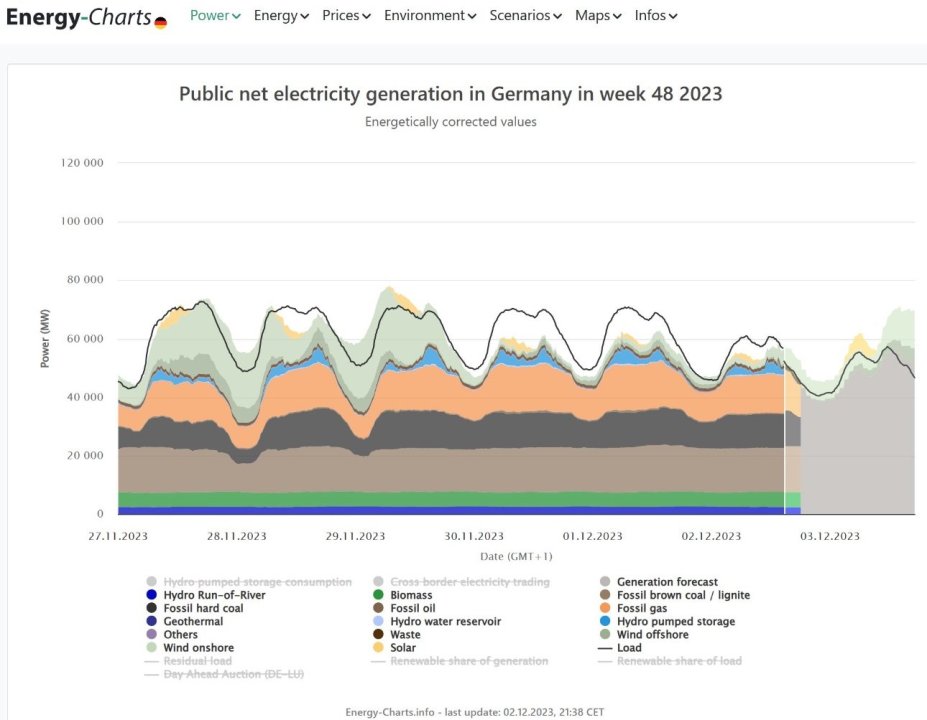Click the Biomass green legend dot

[378, 595]
